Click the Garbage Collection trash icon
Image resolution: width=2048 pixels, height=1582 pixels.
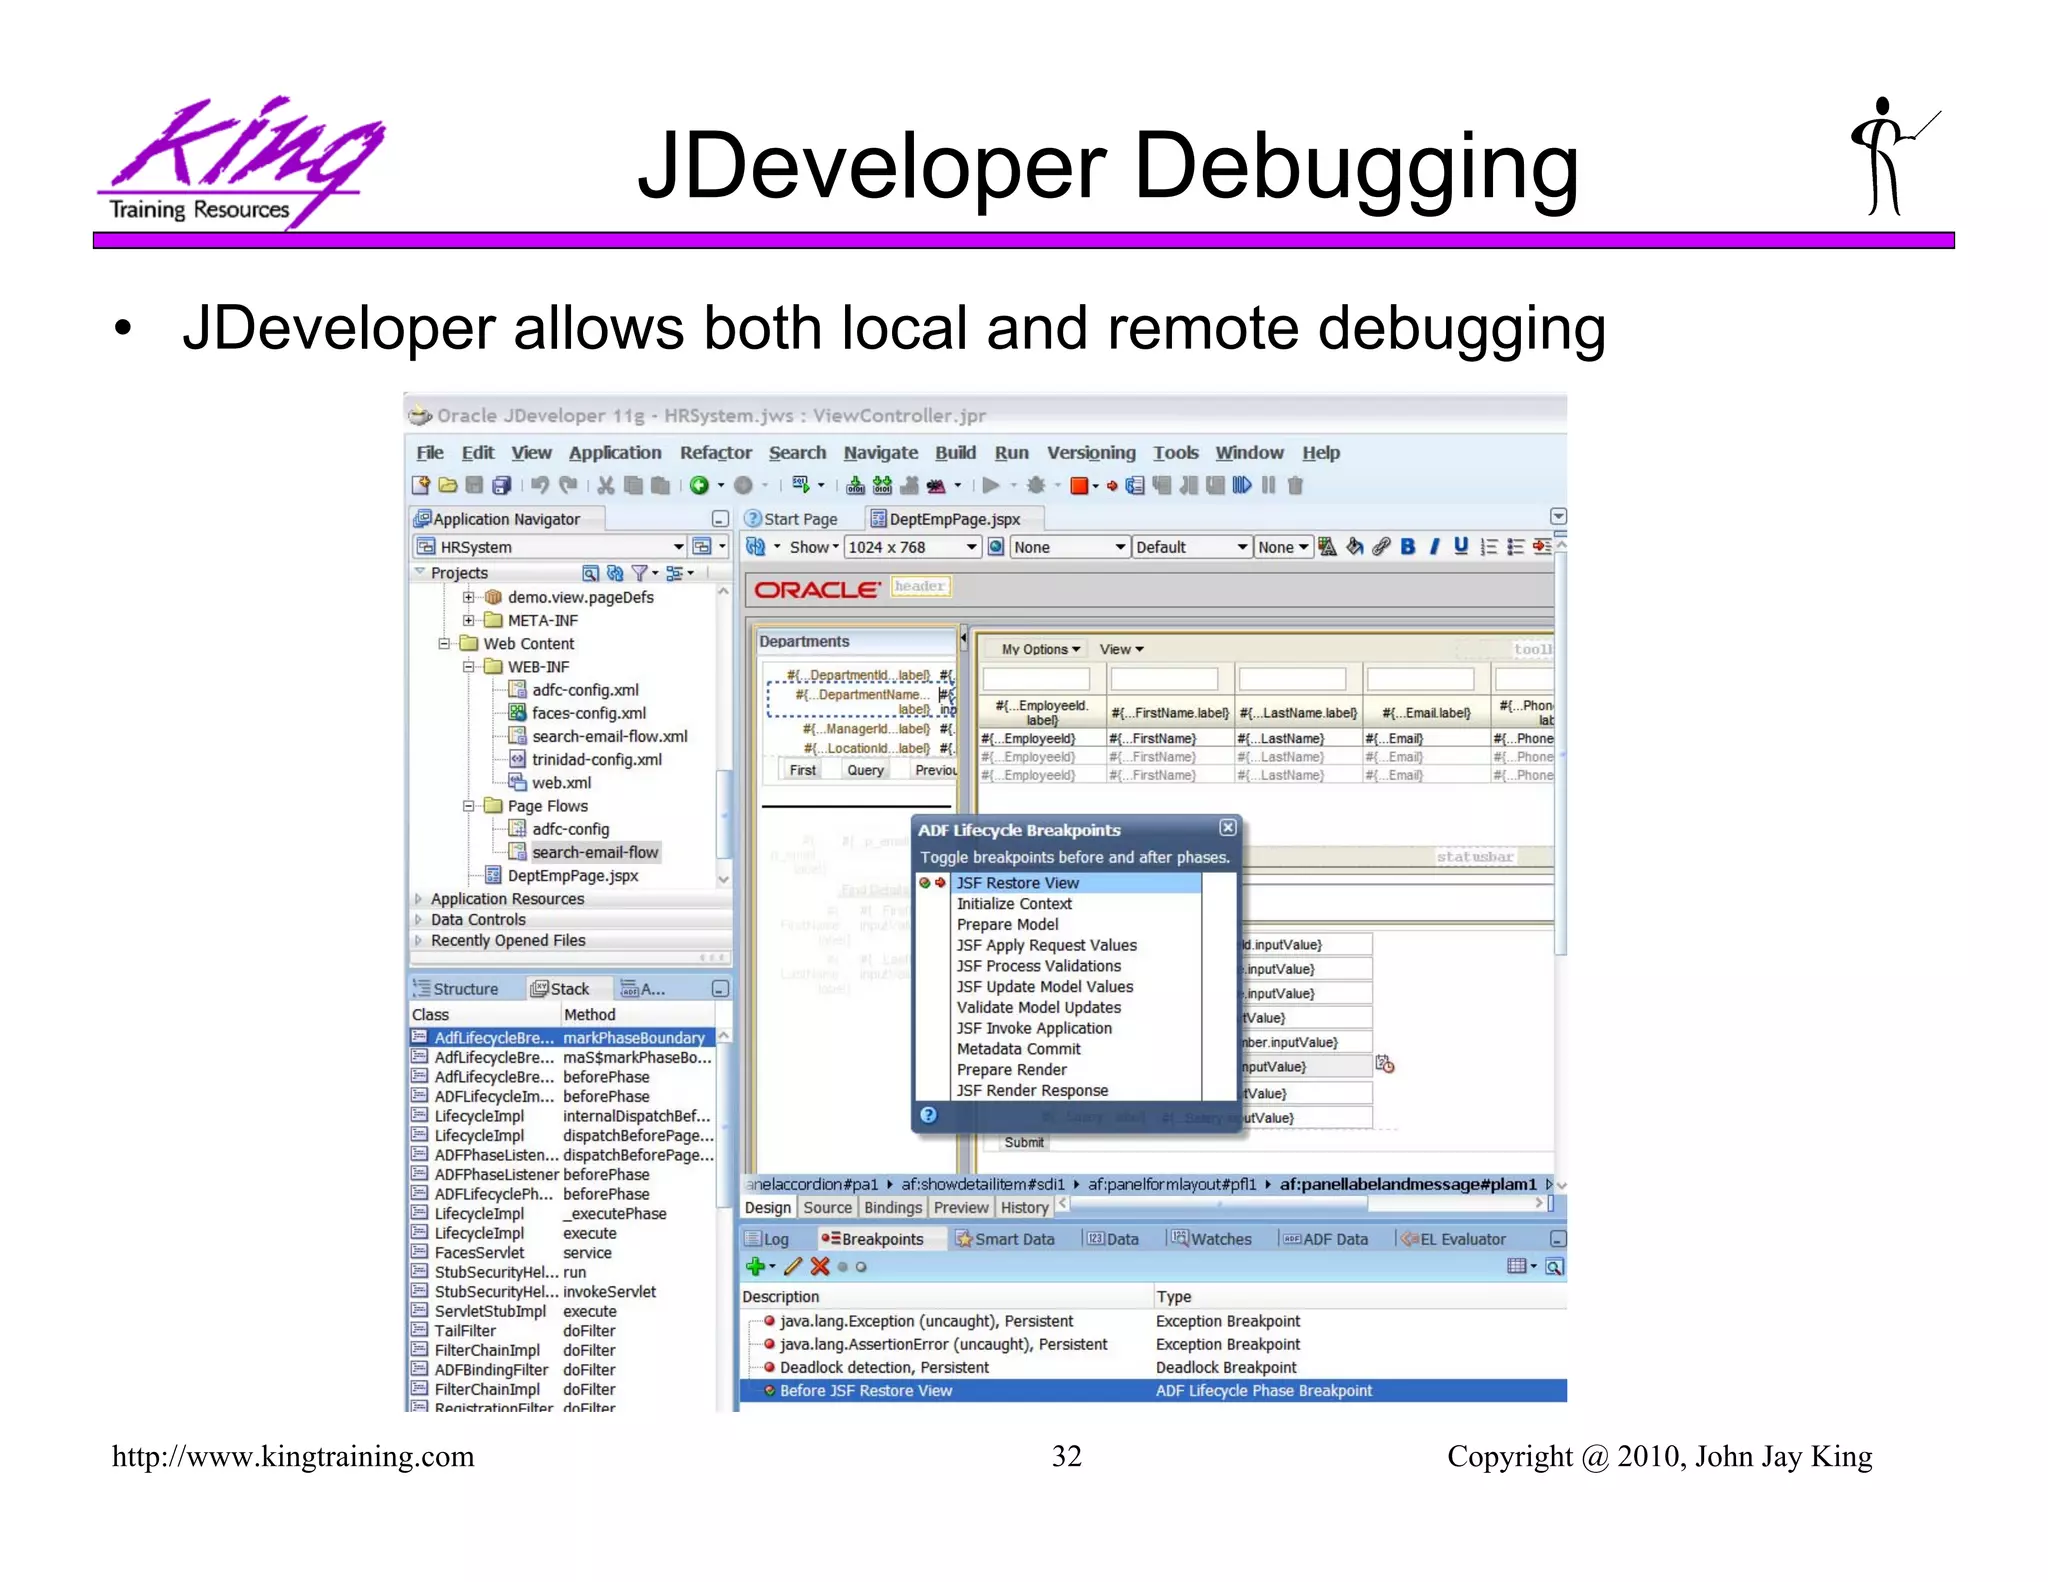[x=1295, y=485]
